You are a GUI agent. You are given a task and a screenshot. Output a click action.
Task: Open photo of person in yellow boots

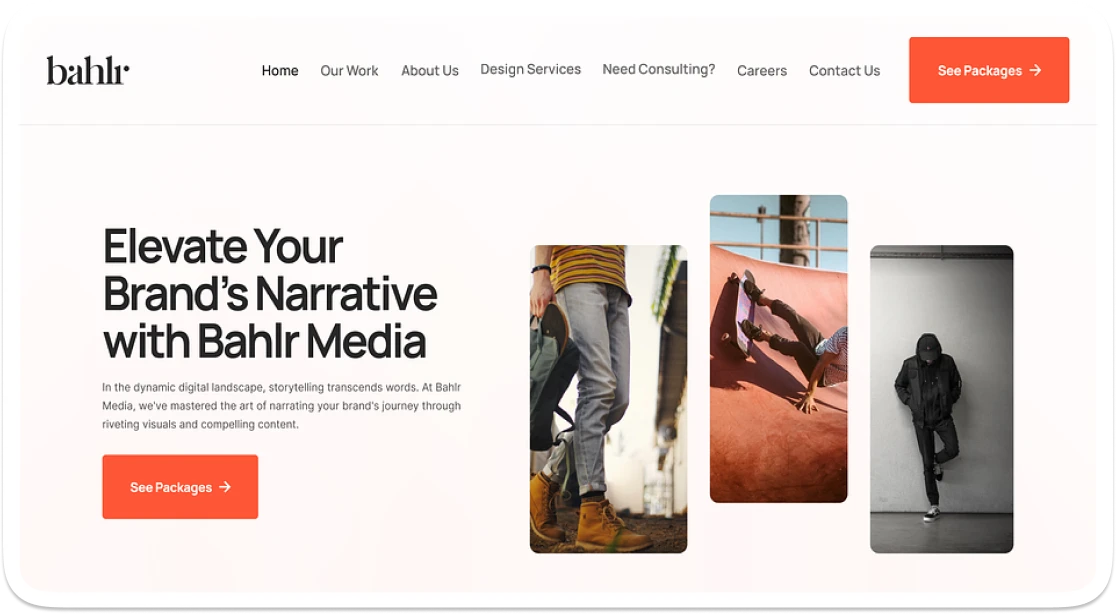[609, 399]
